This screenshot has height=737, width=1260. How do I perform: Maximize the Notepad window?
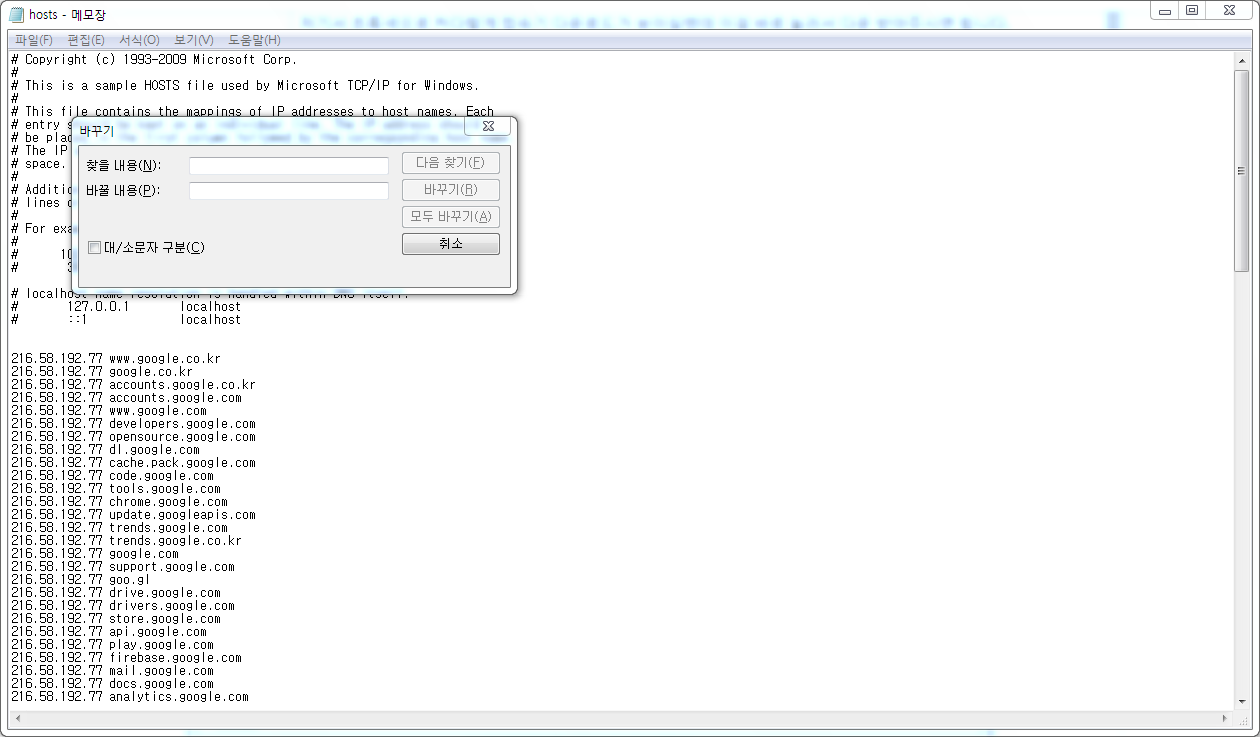click(x=1191, y=10)
